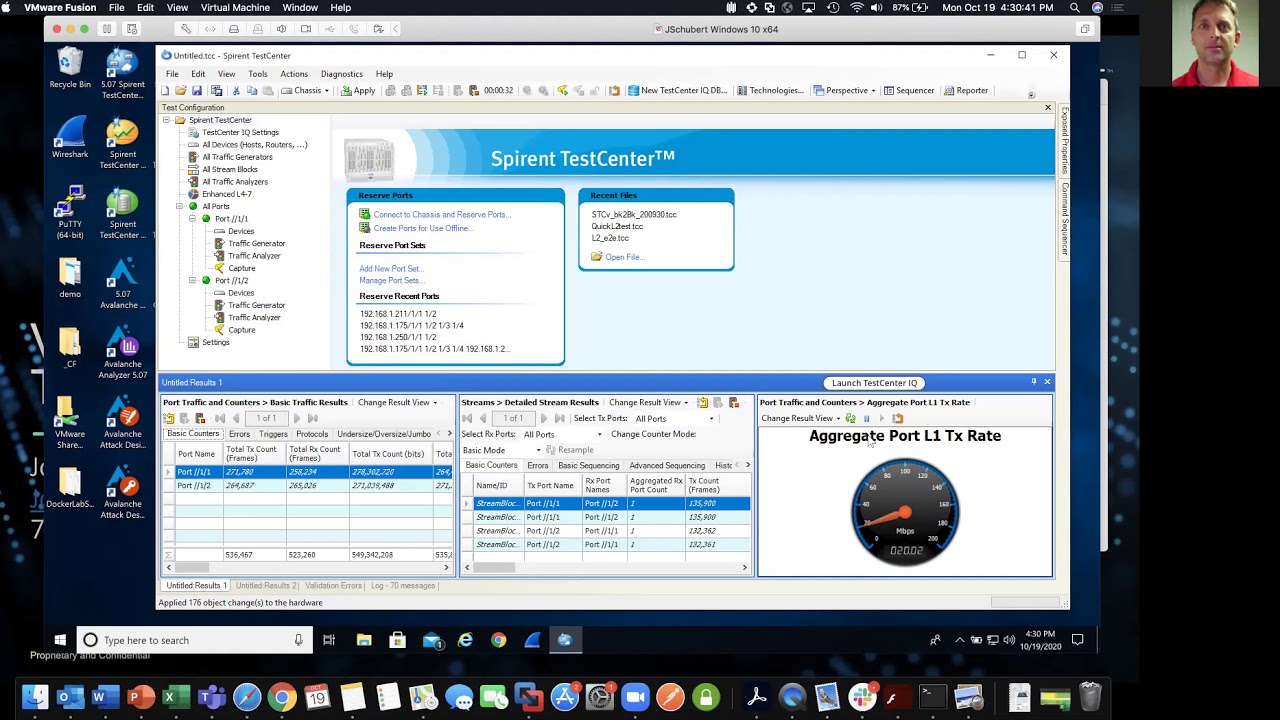Select All Traffic Generators tree item

pyautogui.click(x=237, y=157)
